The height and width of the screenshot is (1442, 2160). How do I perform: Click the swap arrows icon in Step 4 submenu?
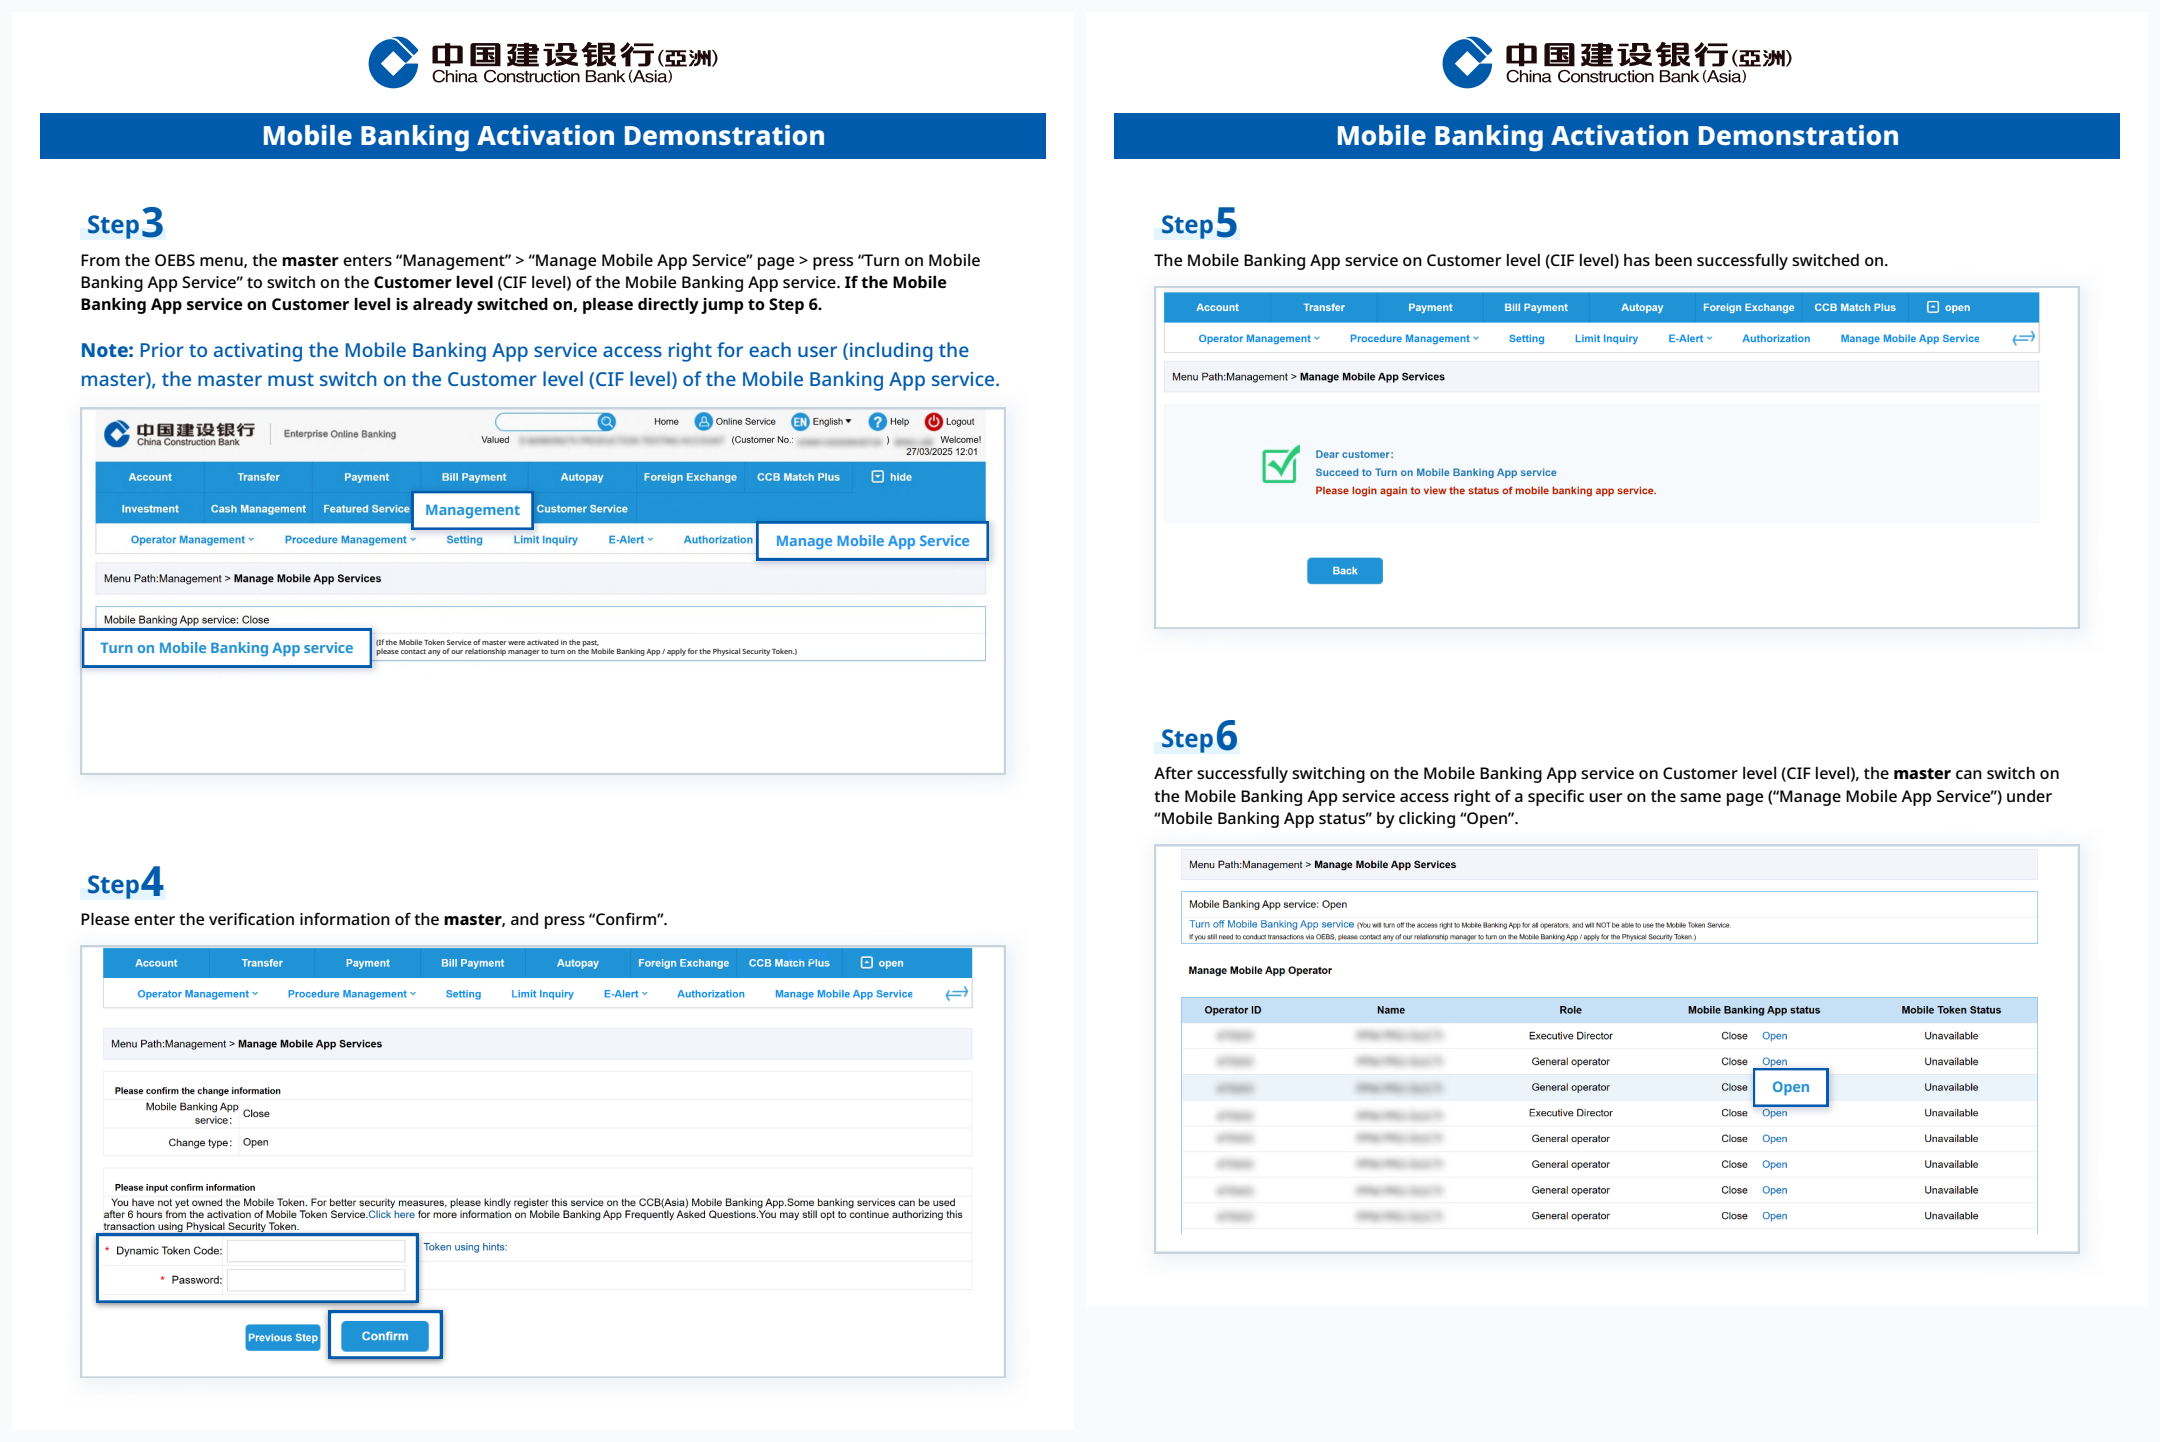(x=957, y=993)
